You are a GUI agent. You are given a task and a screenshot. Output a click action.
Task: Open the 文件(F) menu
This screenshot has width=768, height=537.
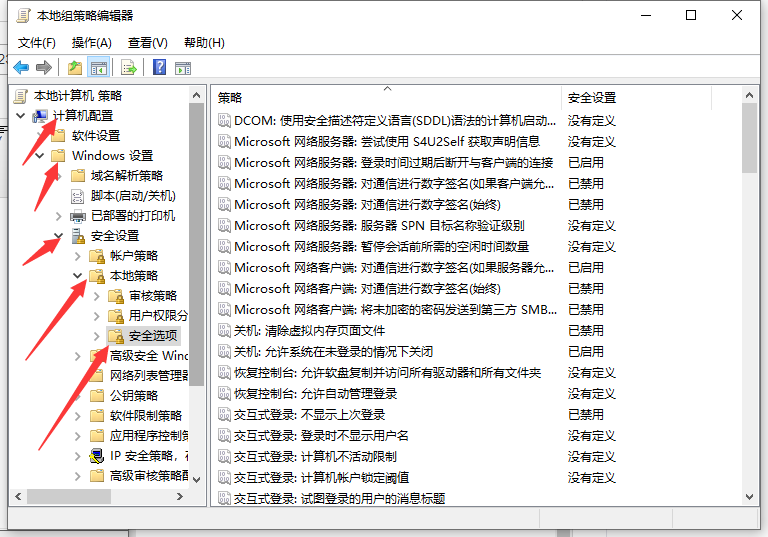[37, 43]
